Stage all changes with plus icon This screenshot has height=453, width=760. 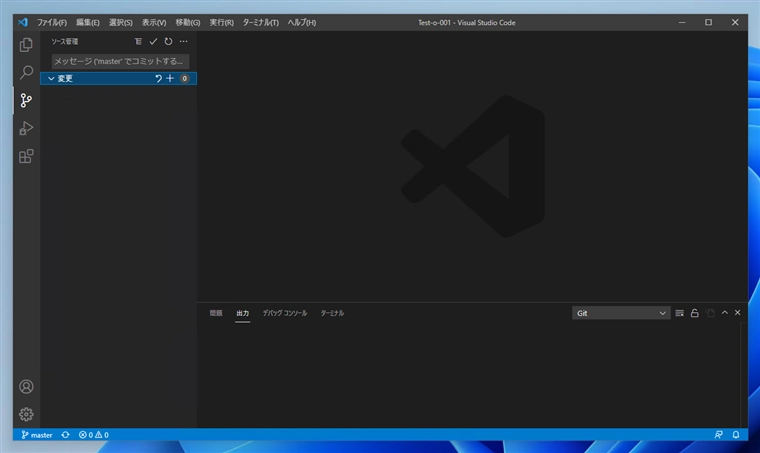pos(170,78)
